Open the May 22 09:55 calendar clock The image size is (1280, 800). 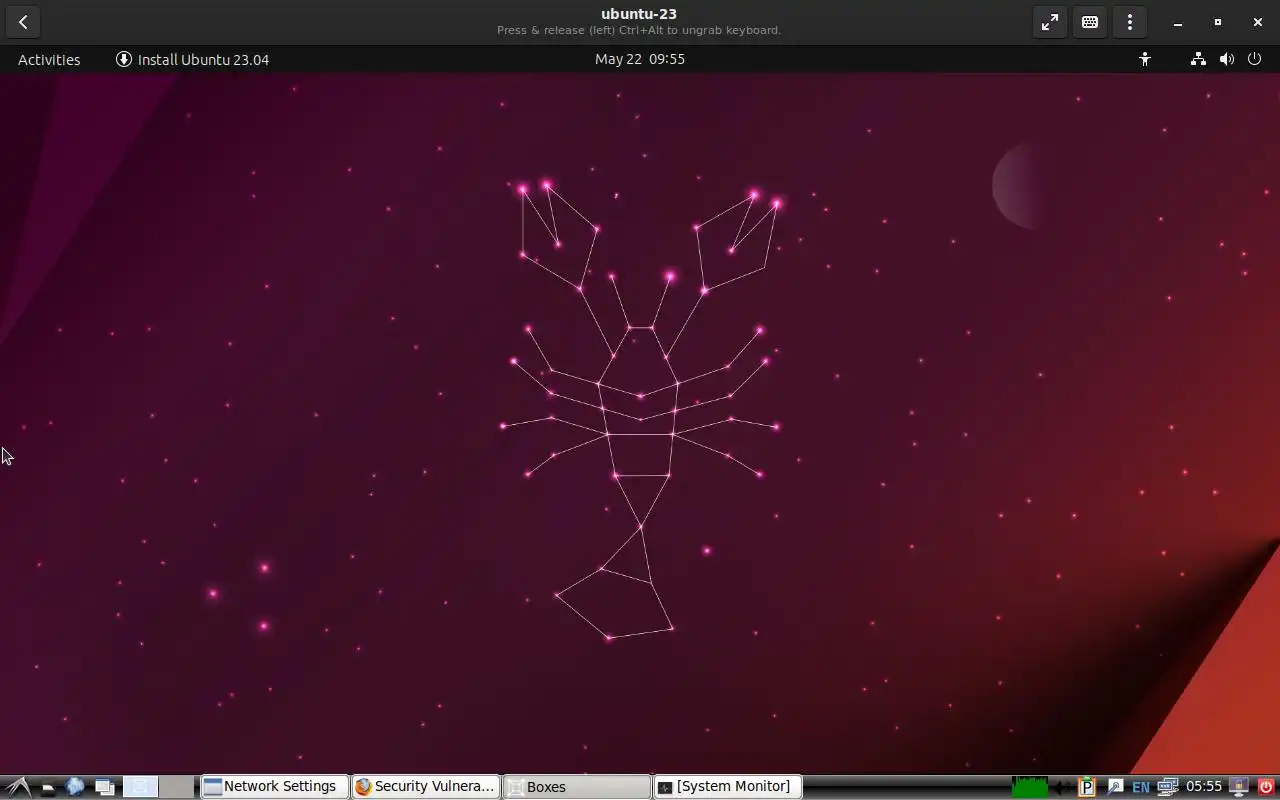[640, 59]
